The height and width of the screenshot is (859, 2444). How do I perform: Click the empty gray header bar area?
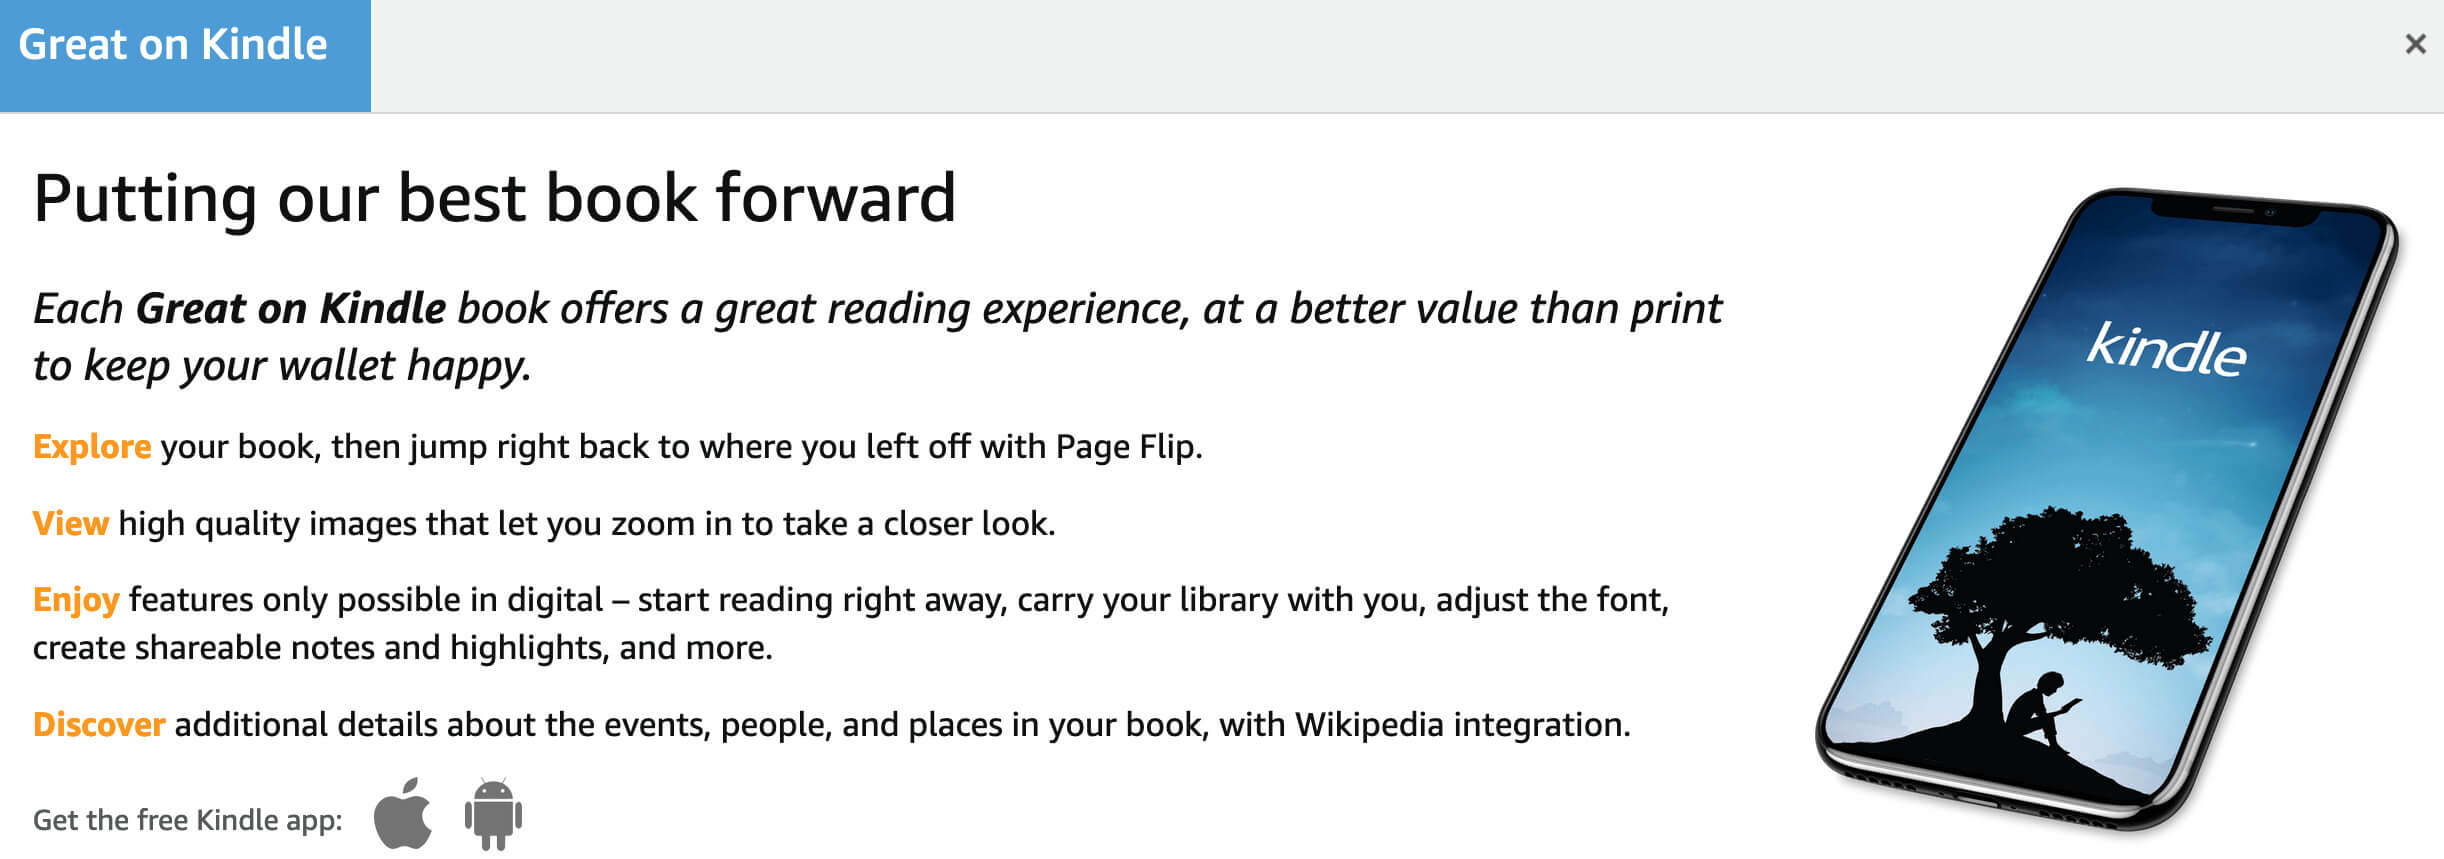(1380, 55)
